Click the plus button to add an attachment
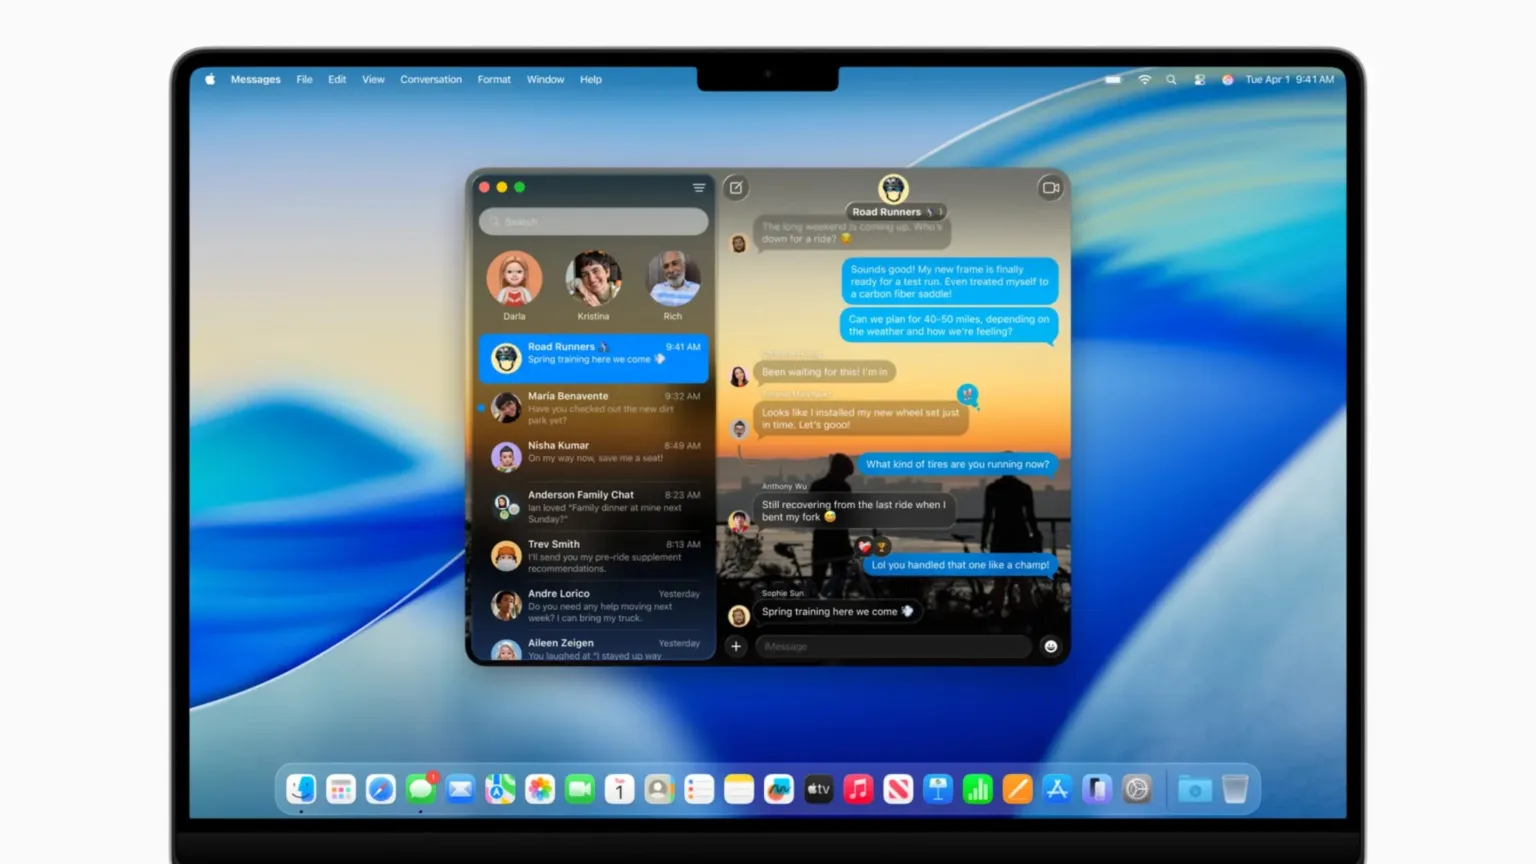 pos(736,647)
